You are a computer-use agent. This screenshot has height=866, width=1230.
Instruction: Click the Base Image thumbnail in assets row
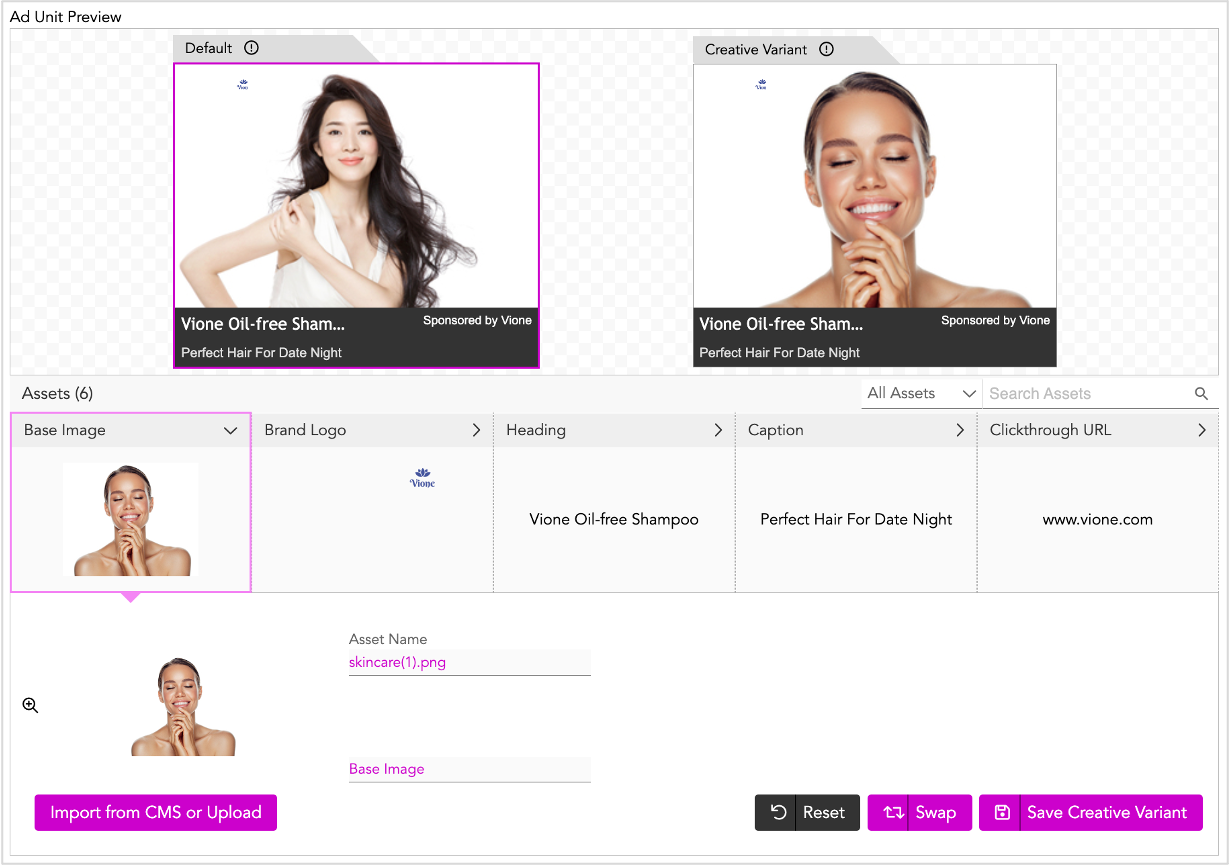(x=131, y=519)
